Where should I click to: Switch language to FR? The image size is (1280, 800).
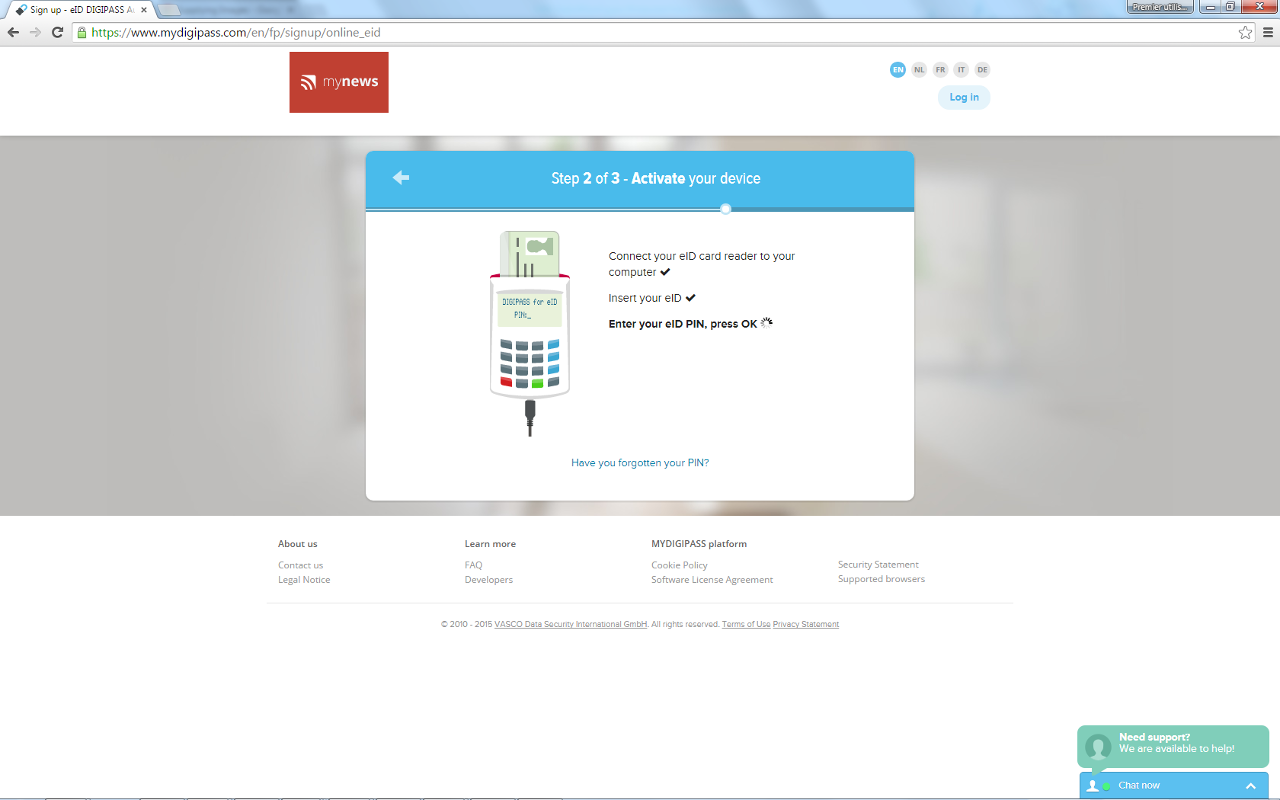tap(940, 70)
